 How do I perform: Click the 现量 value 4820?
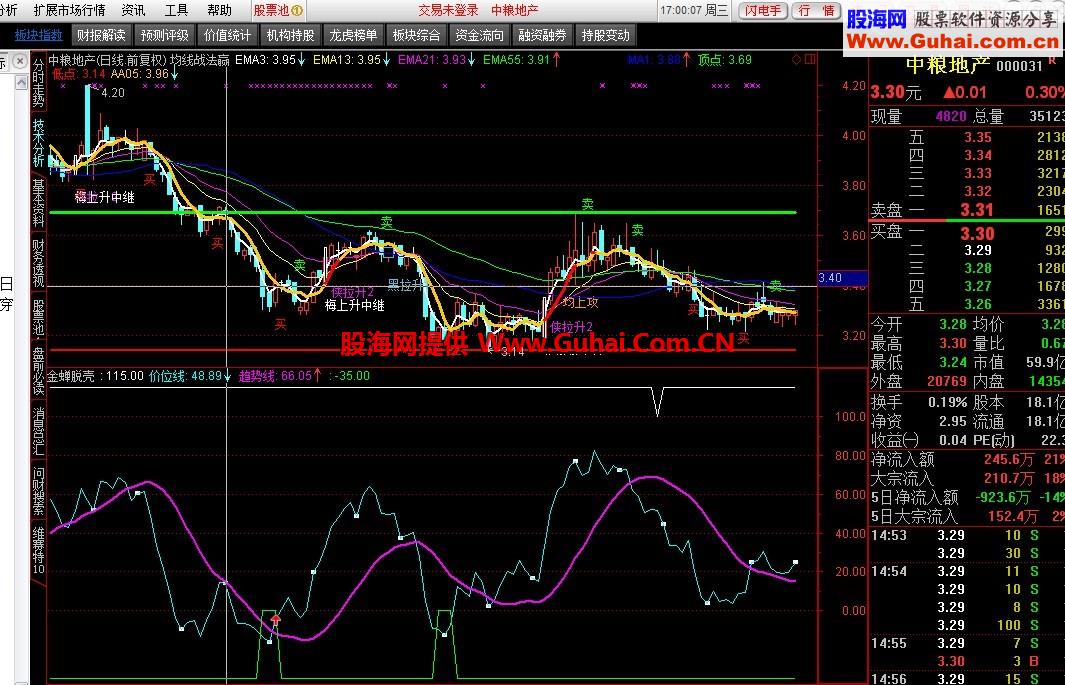click(951, 116)
